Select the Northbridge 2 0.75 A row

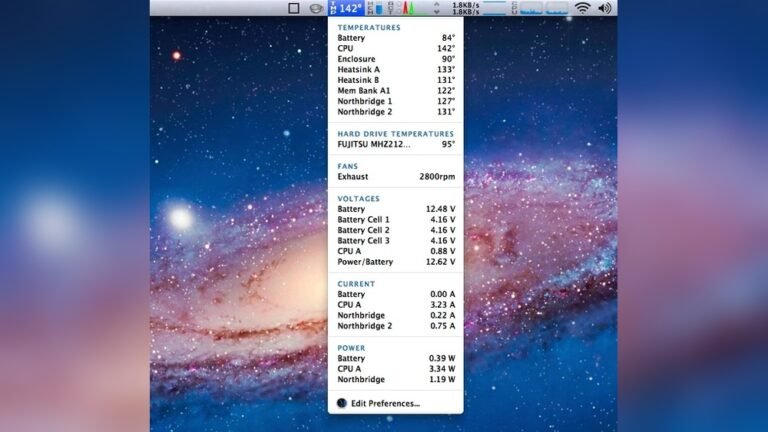tap(396, 326)
